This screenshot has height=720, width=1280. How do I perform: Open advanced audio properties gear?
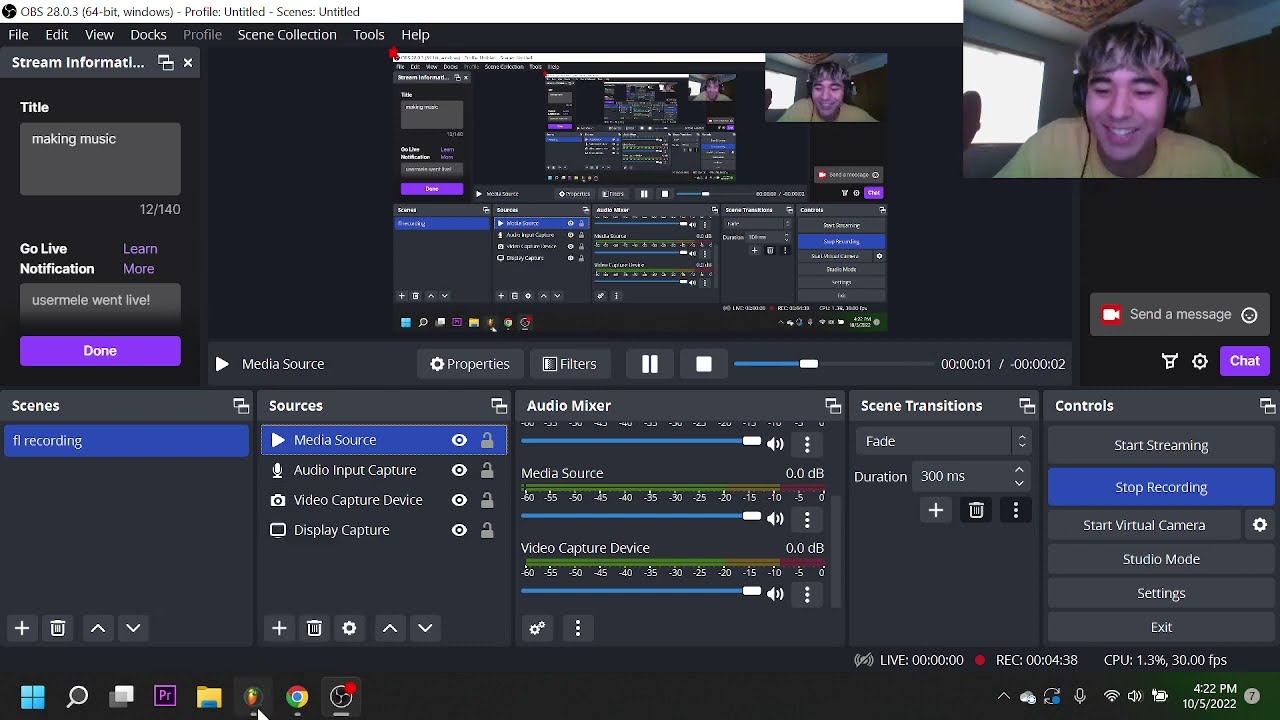click(537, 628)
